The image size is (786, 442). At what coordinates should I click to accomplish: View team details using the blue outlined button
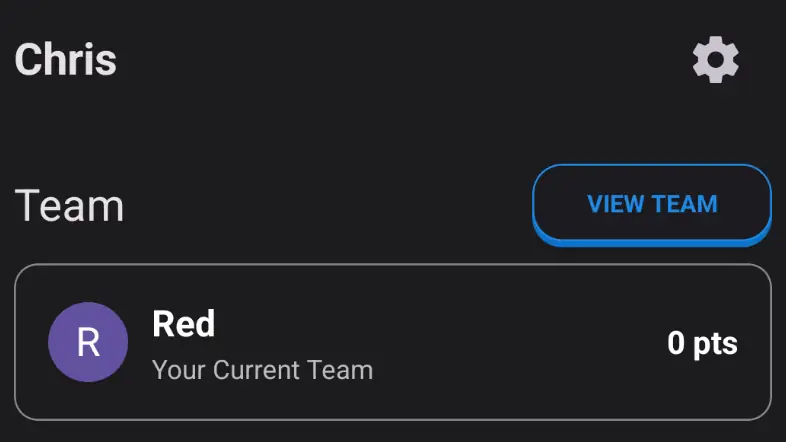(x=652, y=204)
